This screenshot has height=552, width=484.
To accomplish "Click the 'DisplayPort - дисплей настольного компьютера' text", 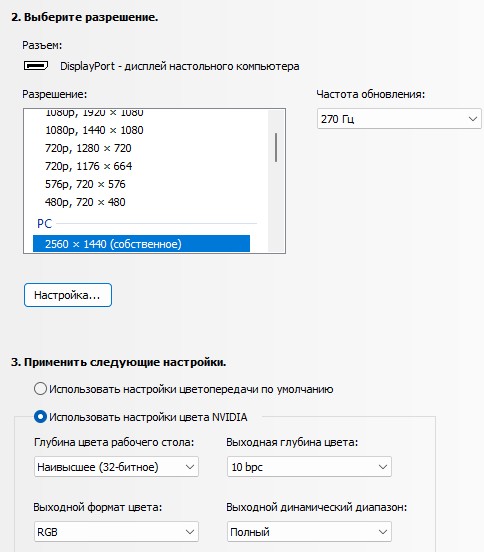I will tap(180, 66).
